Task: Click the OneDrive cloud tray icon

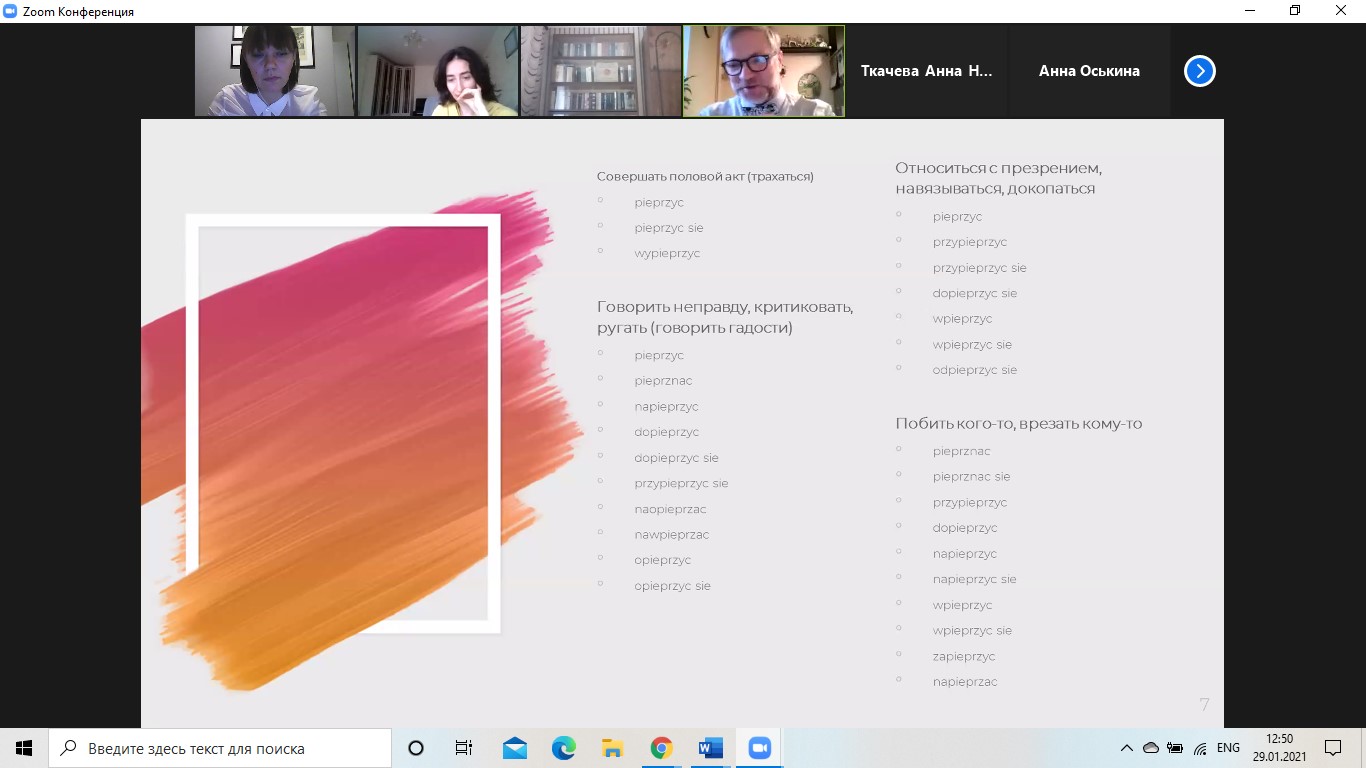Action: tap(1150, 748)
